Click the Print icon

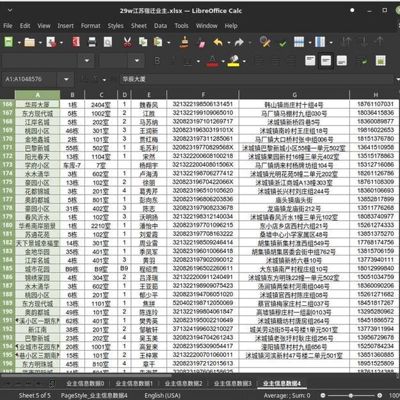coord(92,42)
